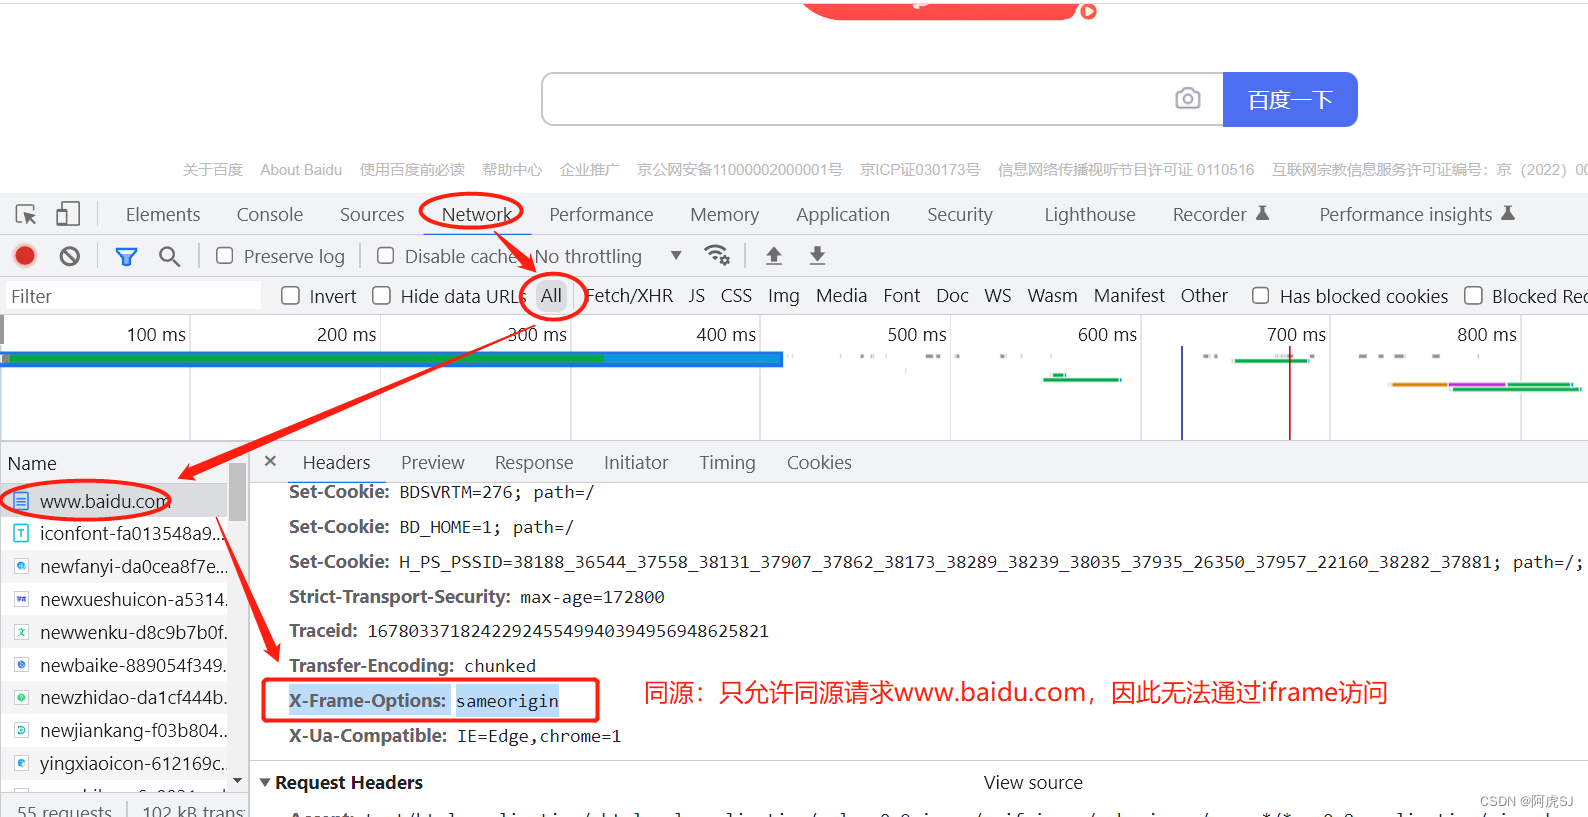
Task: Collapse the Request Headers section
Action: [265, 782]
